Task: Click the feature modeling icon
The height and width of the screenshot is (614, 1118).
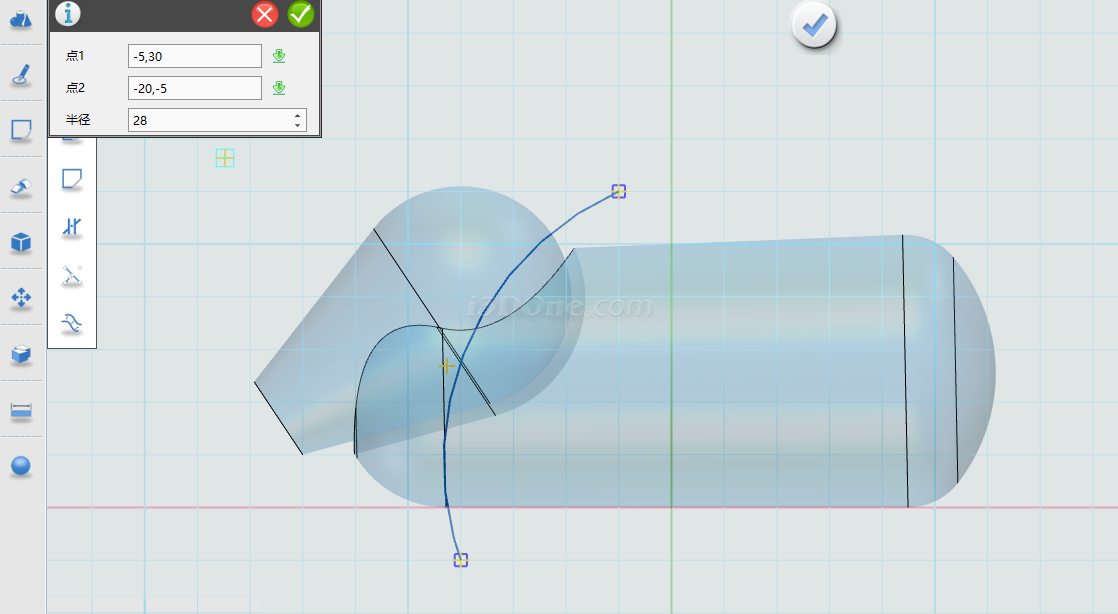Action: pos(22,186)
